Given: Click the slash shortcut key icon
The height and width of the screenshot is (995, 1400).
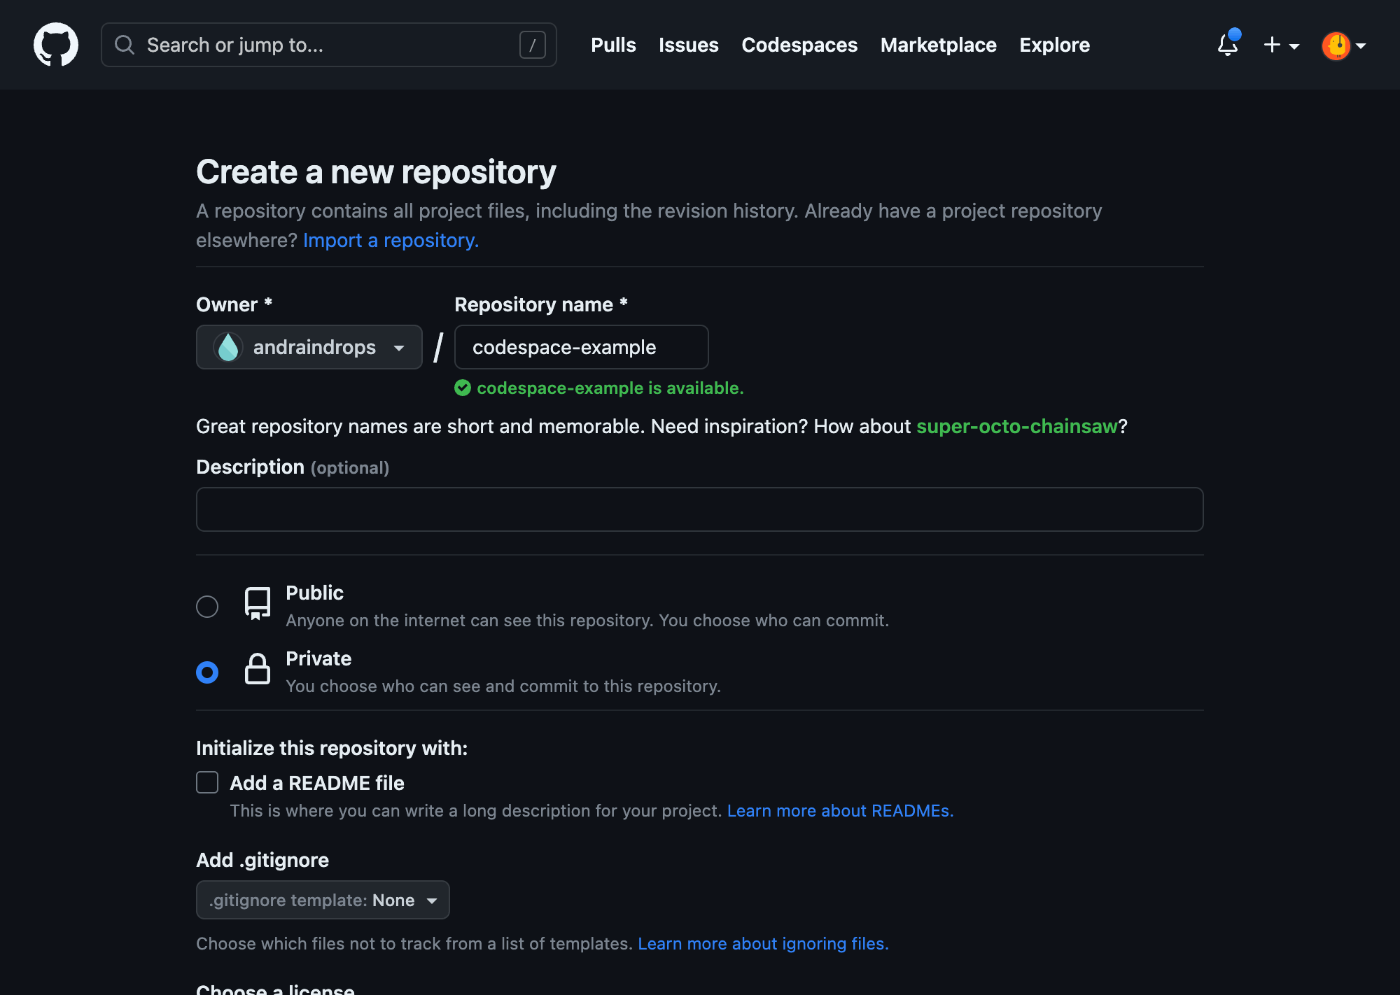Looking at the screenshot, I should (532, 45).
